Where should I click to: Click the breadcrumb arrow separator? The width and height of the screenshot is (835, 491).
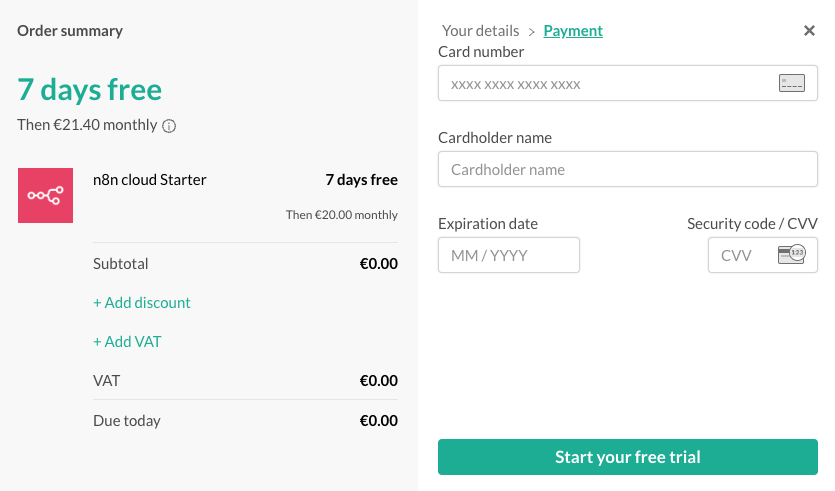tap(532, 31)
